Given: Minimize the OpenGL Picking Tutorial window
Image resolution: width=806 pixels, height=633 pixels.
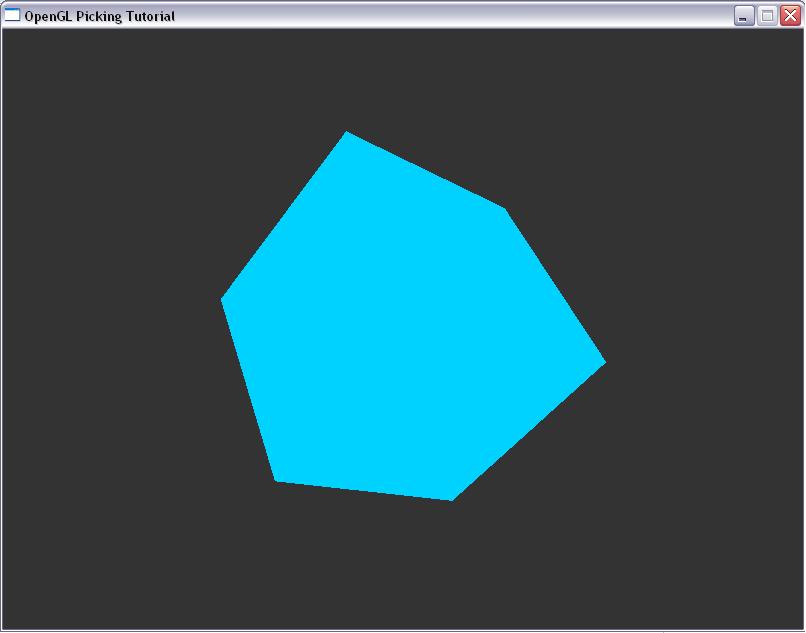Looking at the screenshot, I should pos(744,16).
